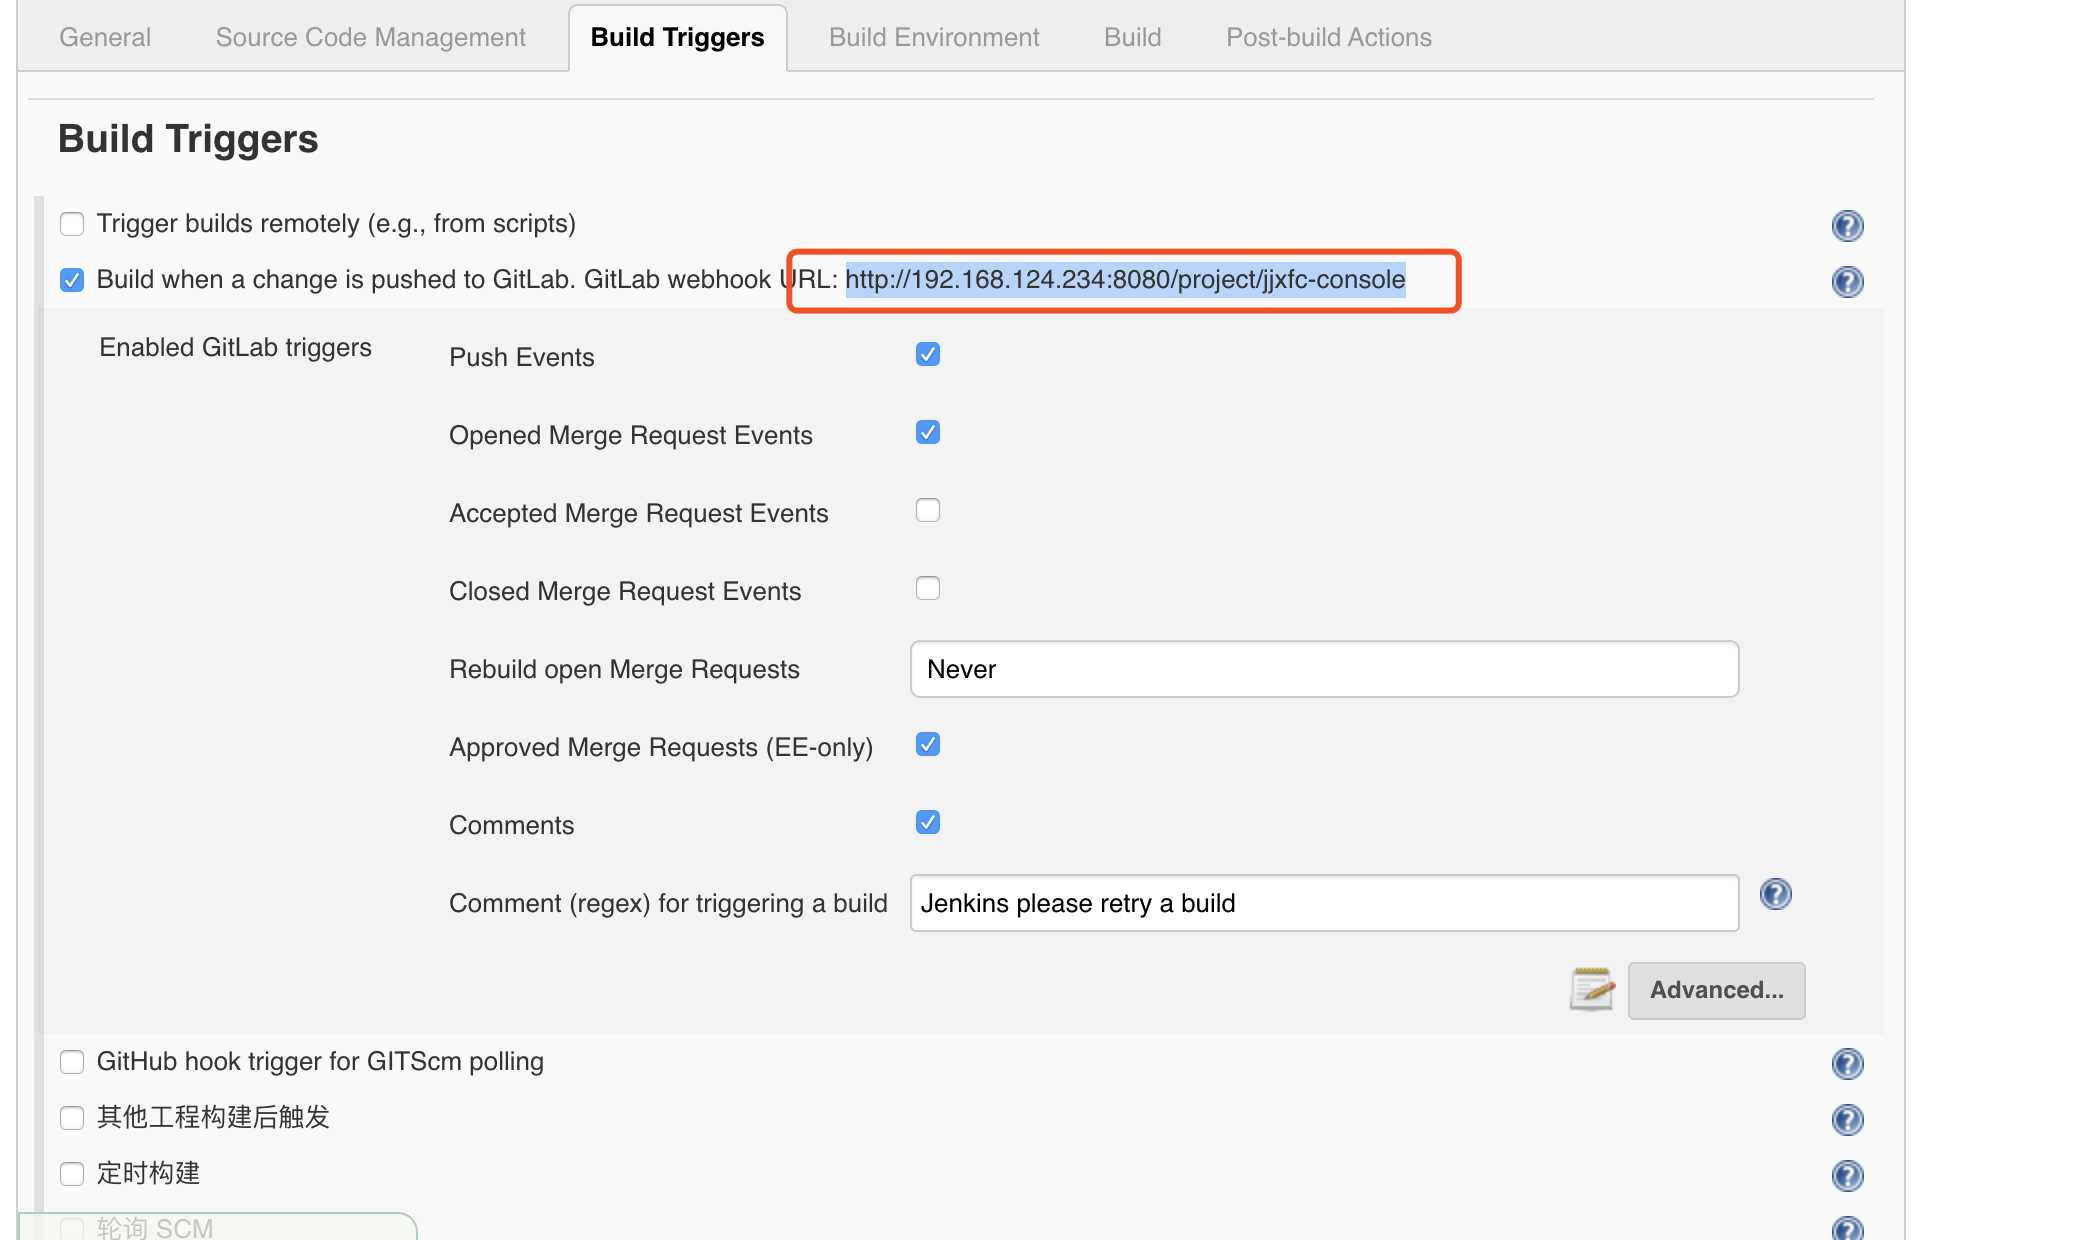This screenshot has width=2094, height=1240.
Task: Enable 其他工程构建后触发 checkbox
Action: [x=72, y=1117]
